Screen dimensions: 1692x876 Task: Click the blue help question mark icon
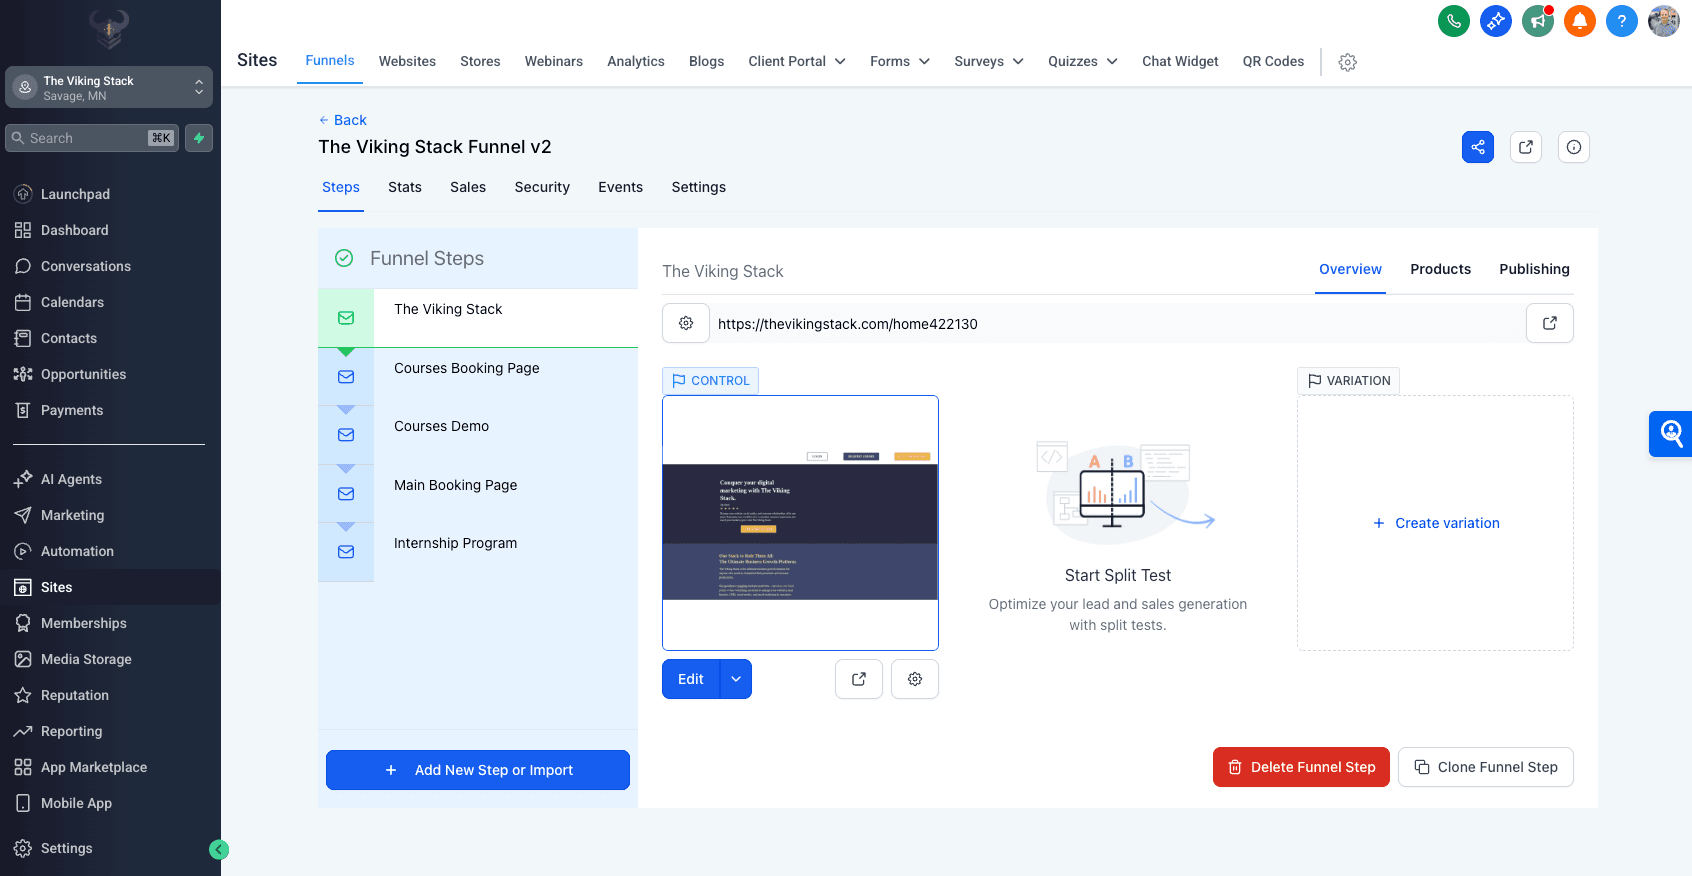pos(1621,21)
